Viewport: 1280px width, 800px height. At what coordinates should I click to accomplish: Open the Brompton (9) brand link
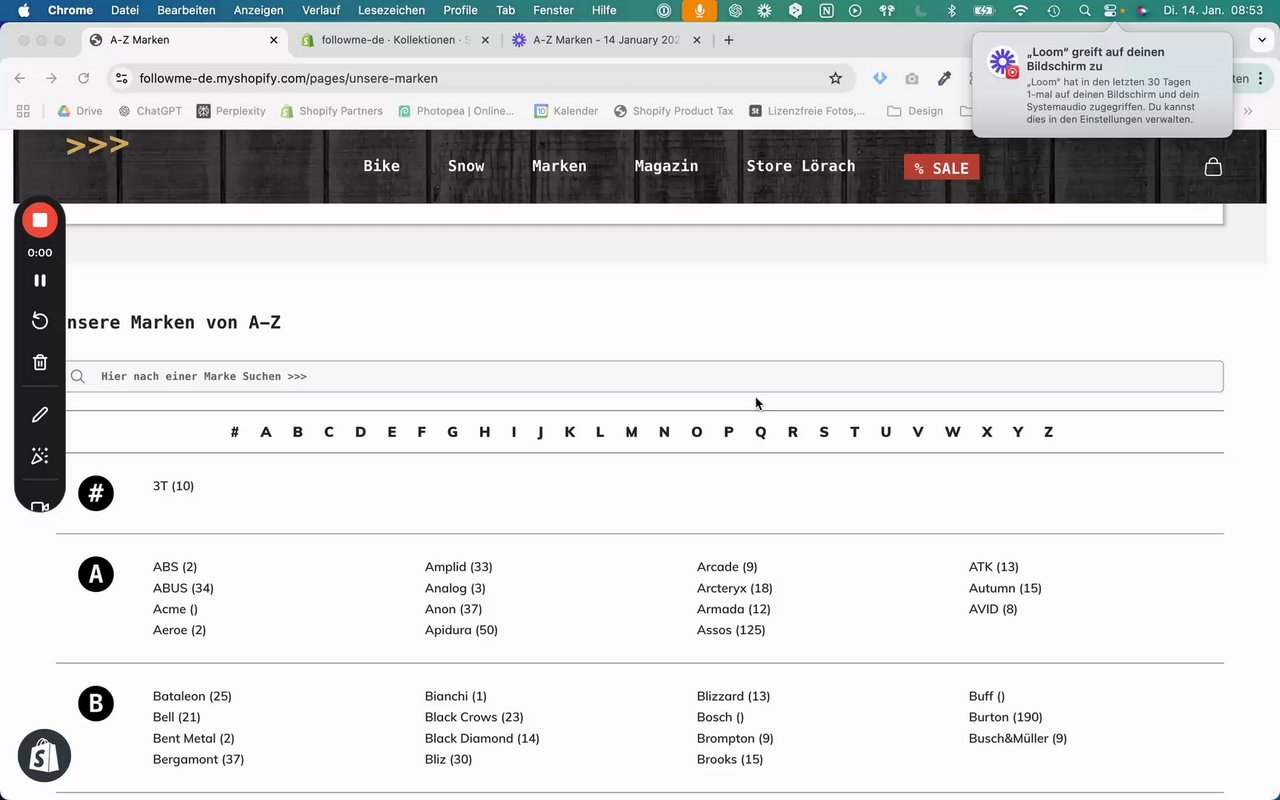tap(735, 738)
